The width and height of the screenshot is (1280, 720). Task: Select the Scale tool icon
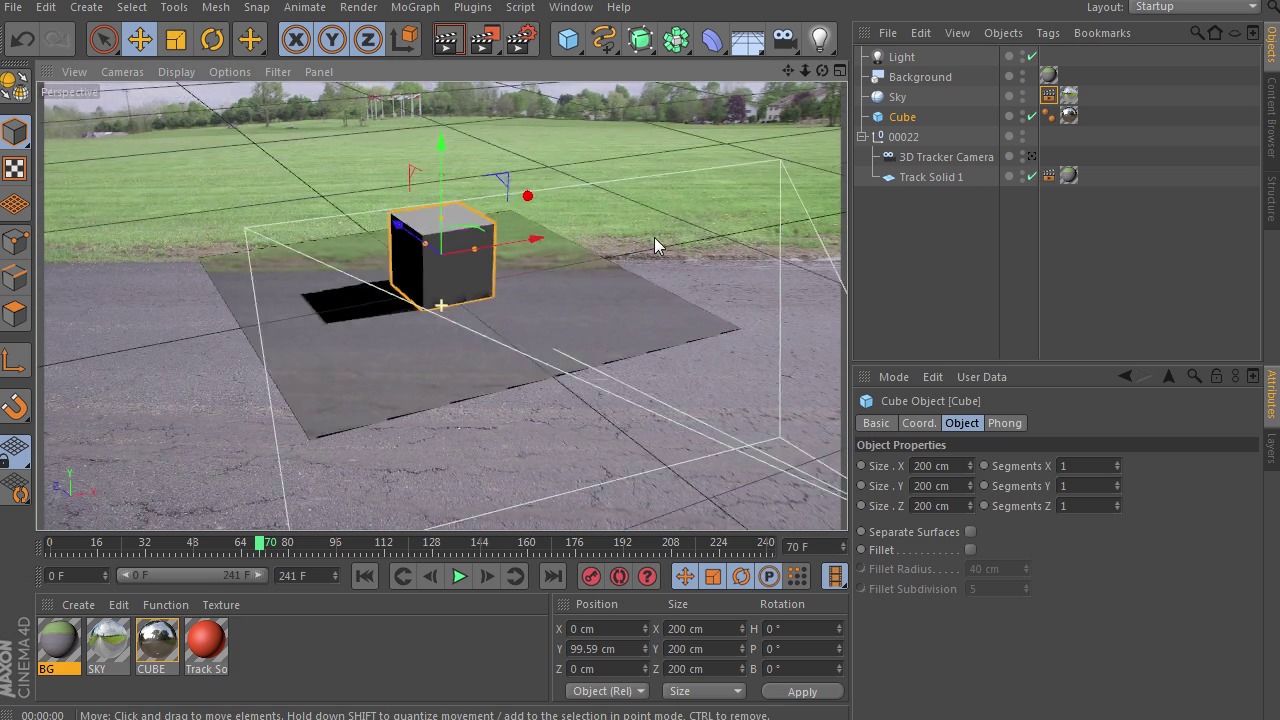pos(176,40)
